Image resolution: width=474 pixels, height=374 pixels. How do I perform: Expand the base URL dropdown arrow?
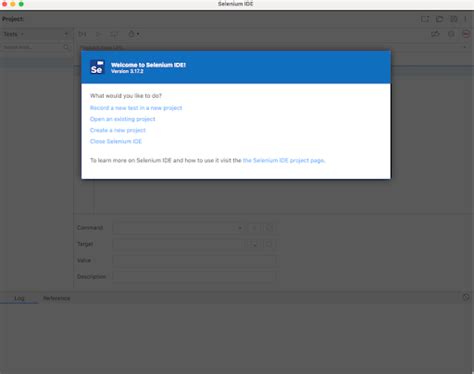coord(465,48)
